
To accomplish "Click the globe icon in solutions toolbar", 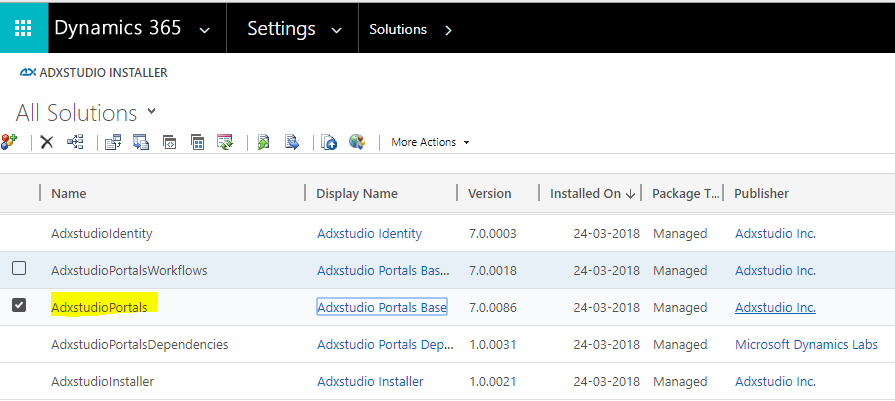I will coord(357,142).
